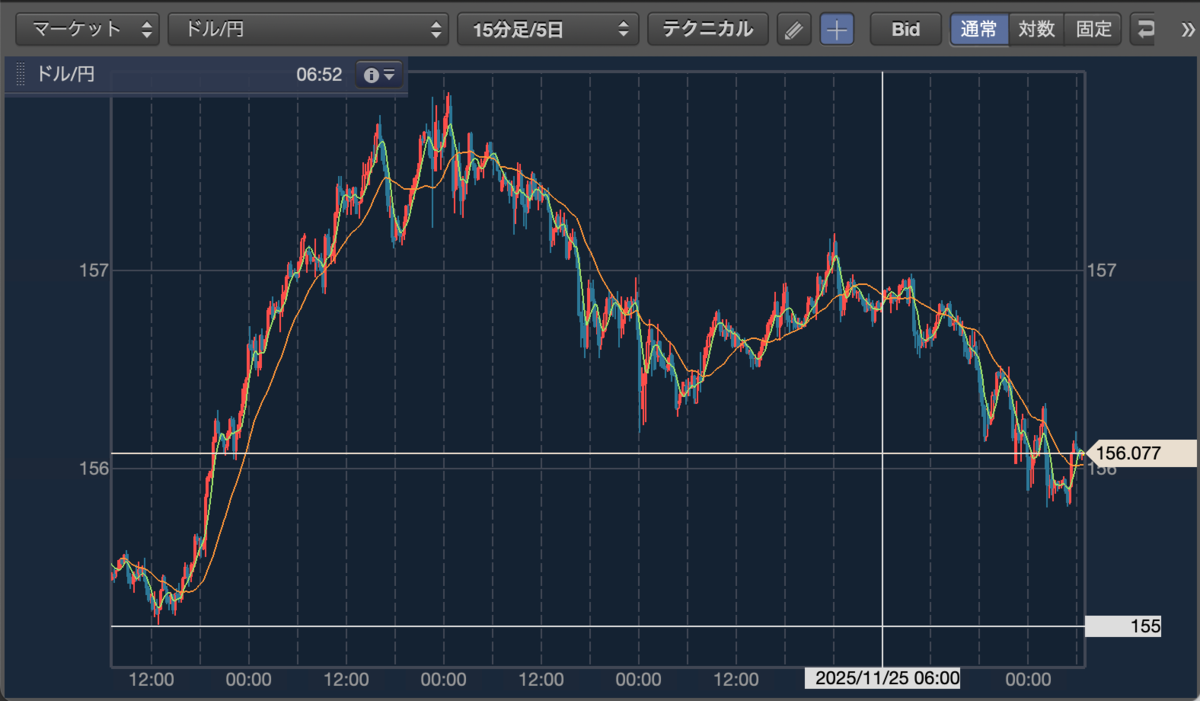Select the pencil drawing tool icon
This screenshot has width=1200, height=701.
point(794,29)
